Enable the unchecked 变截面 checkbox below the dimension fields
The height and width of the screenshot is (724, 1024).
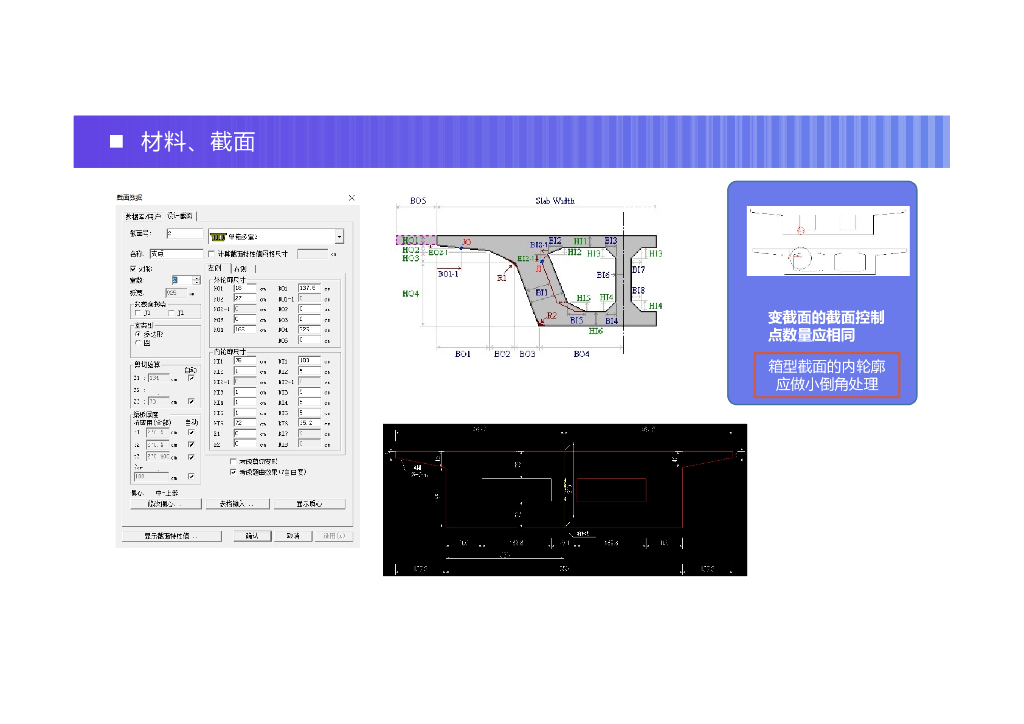233,462
